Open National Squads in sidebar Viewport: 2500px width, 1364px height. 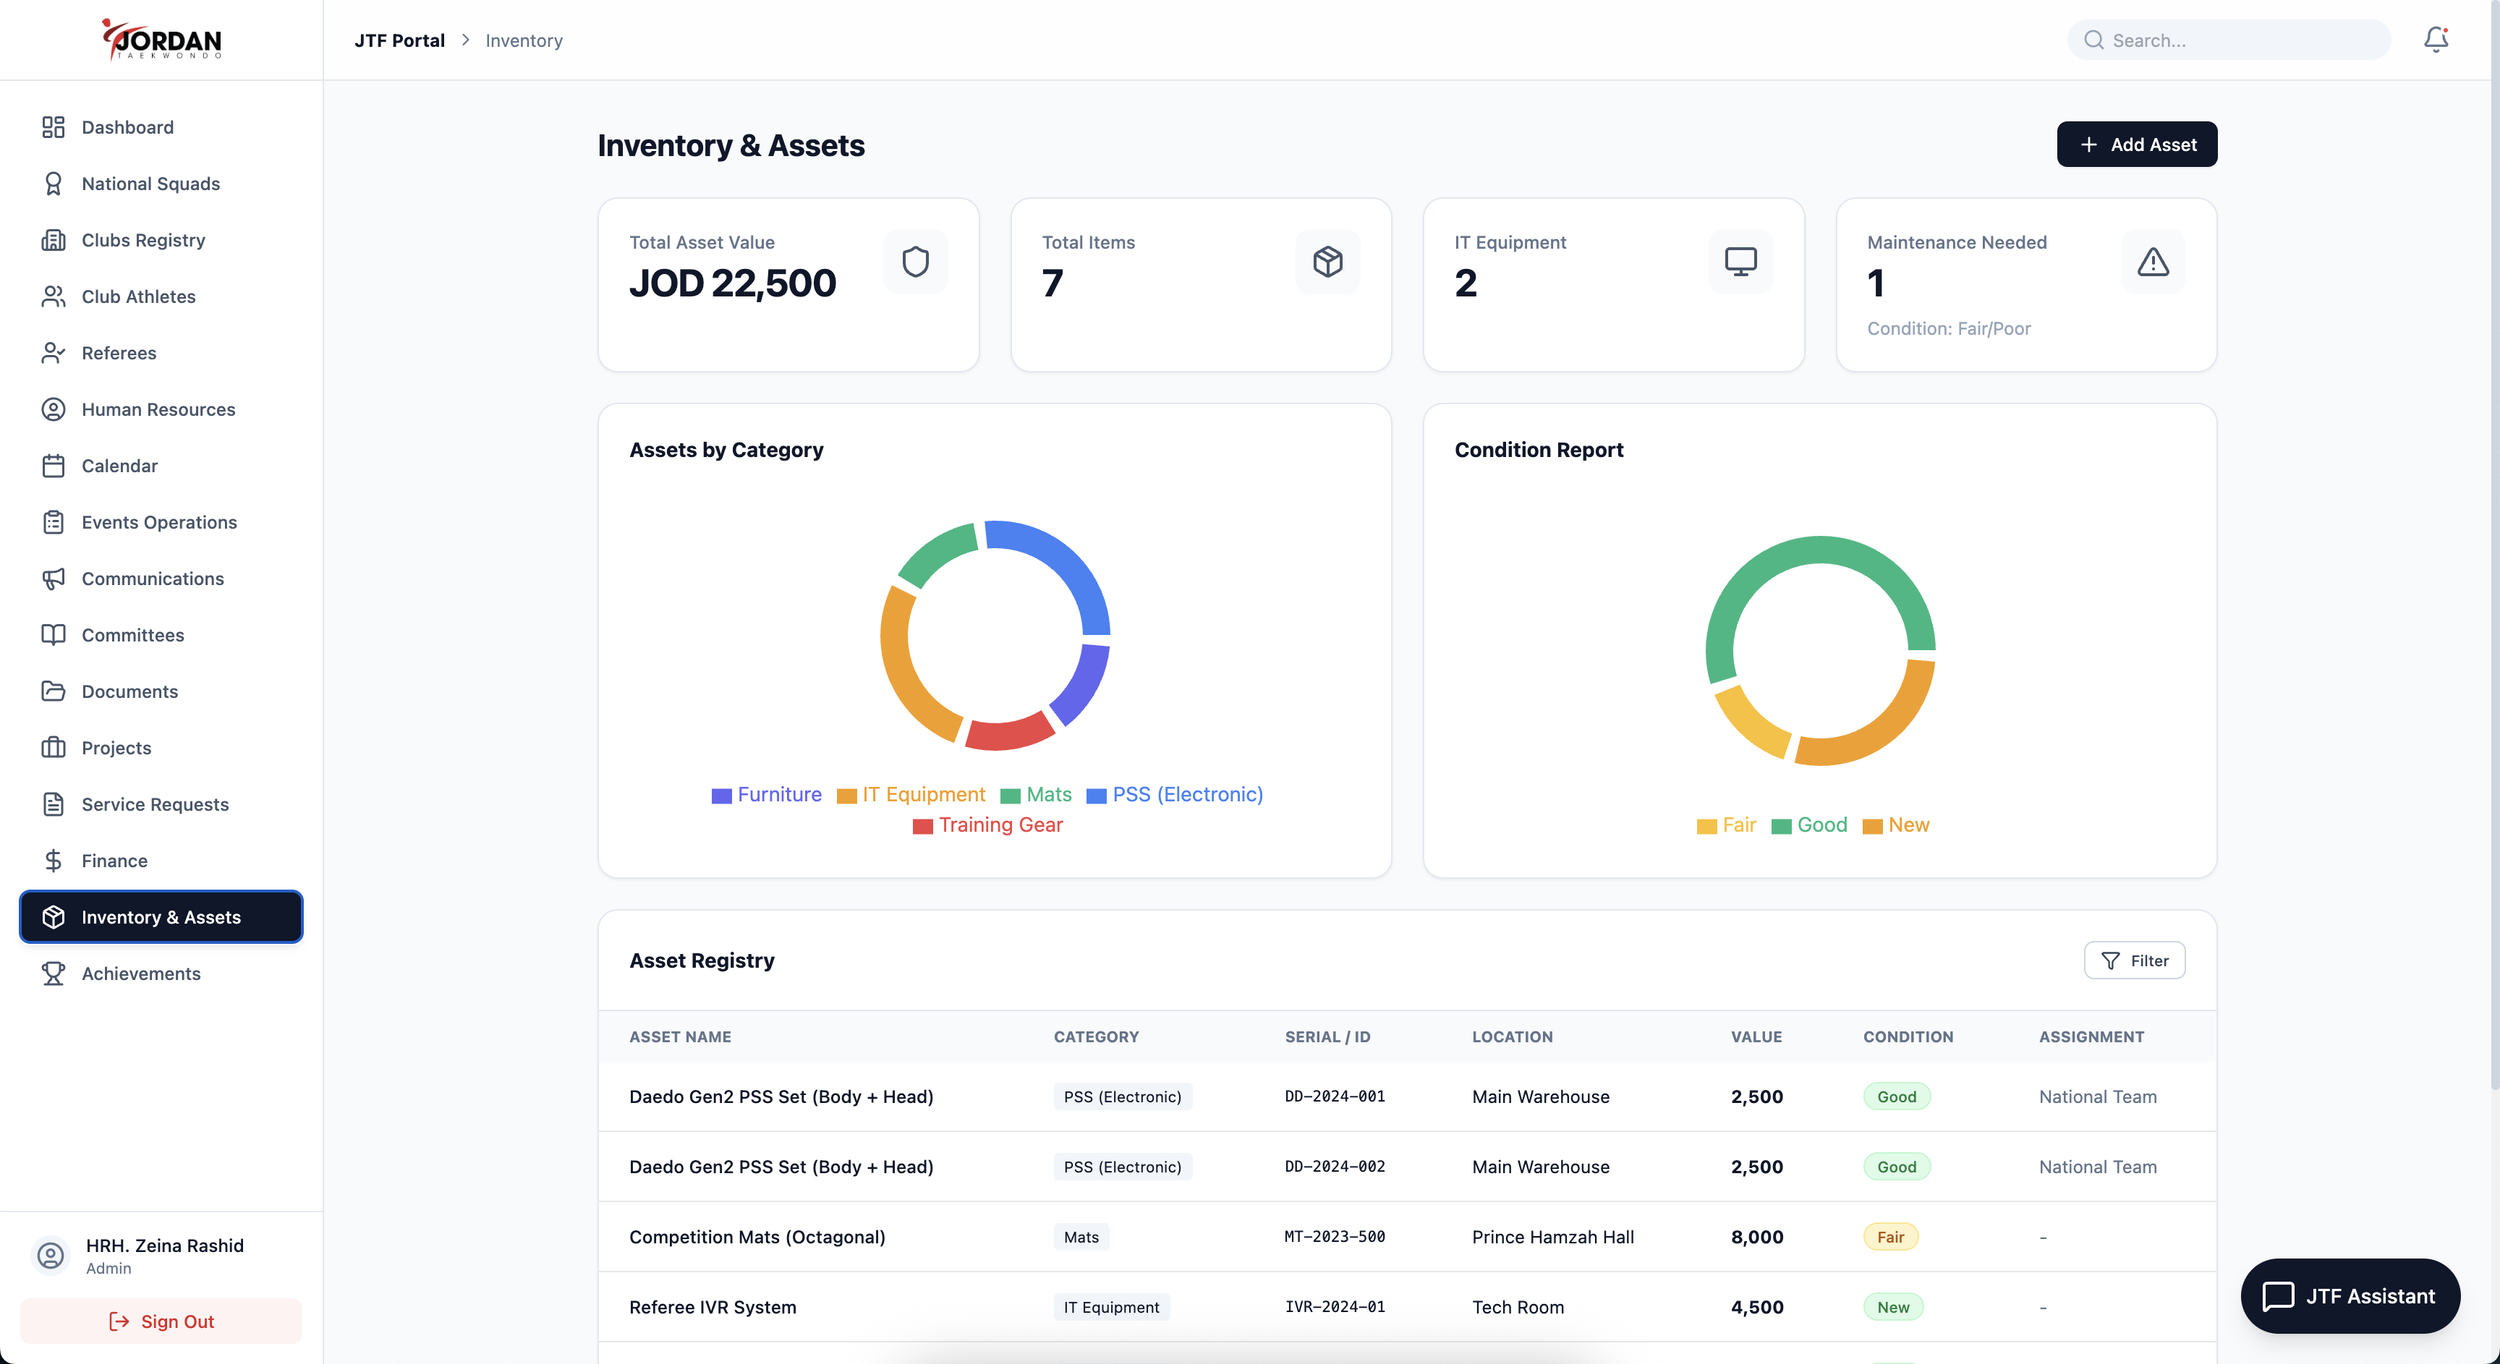click(150, 184)
